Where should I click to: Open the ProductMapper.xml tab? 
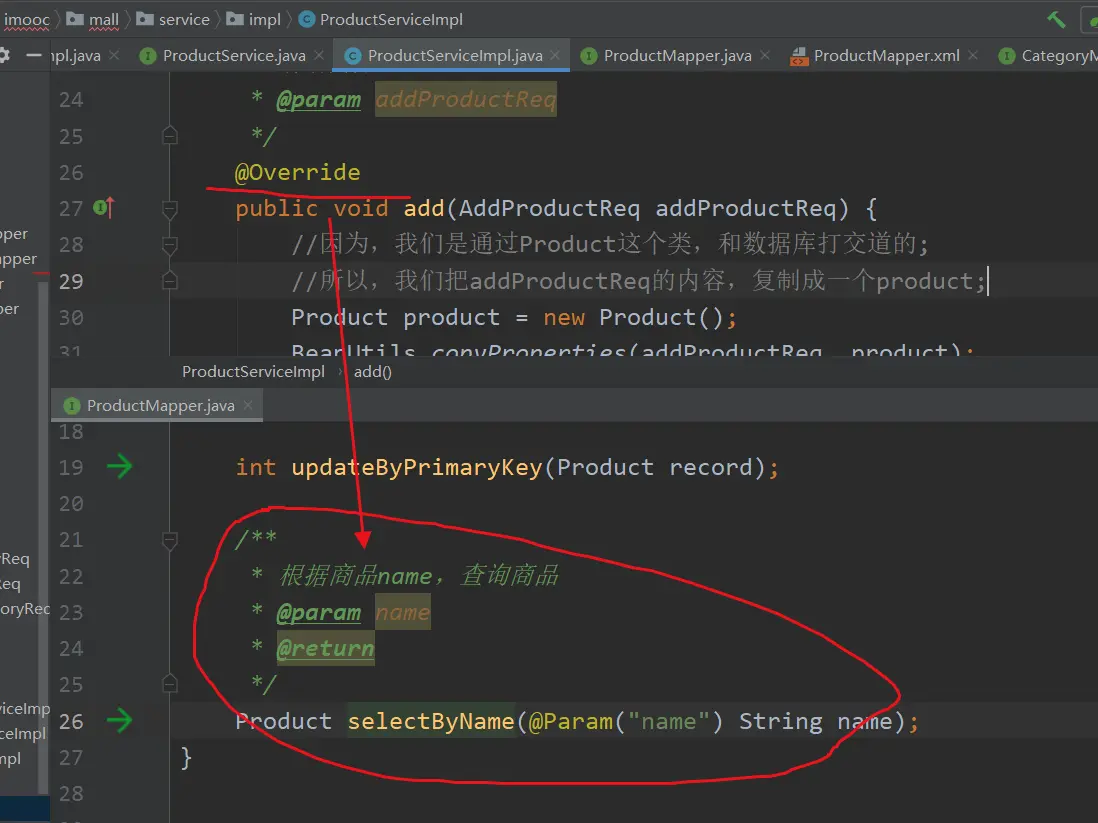pos(886,56)
